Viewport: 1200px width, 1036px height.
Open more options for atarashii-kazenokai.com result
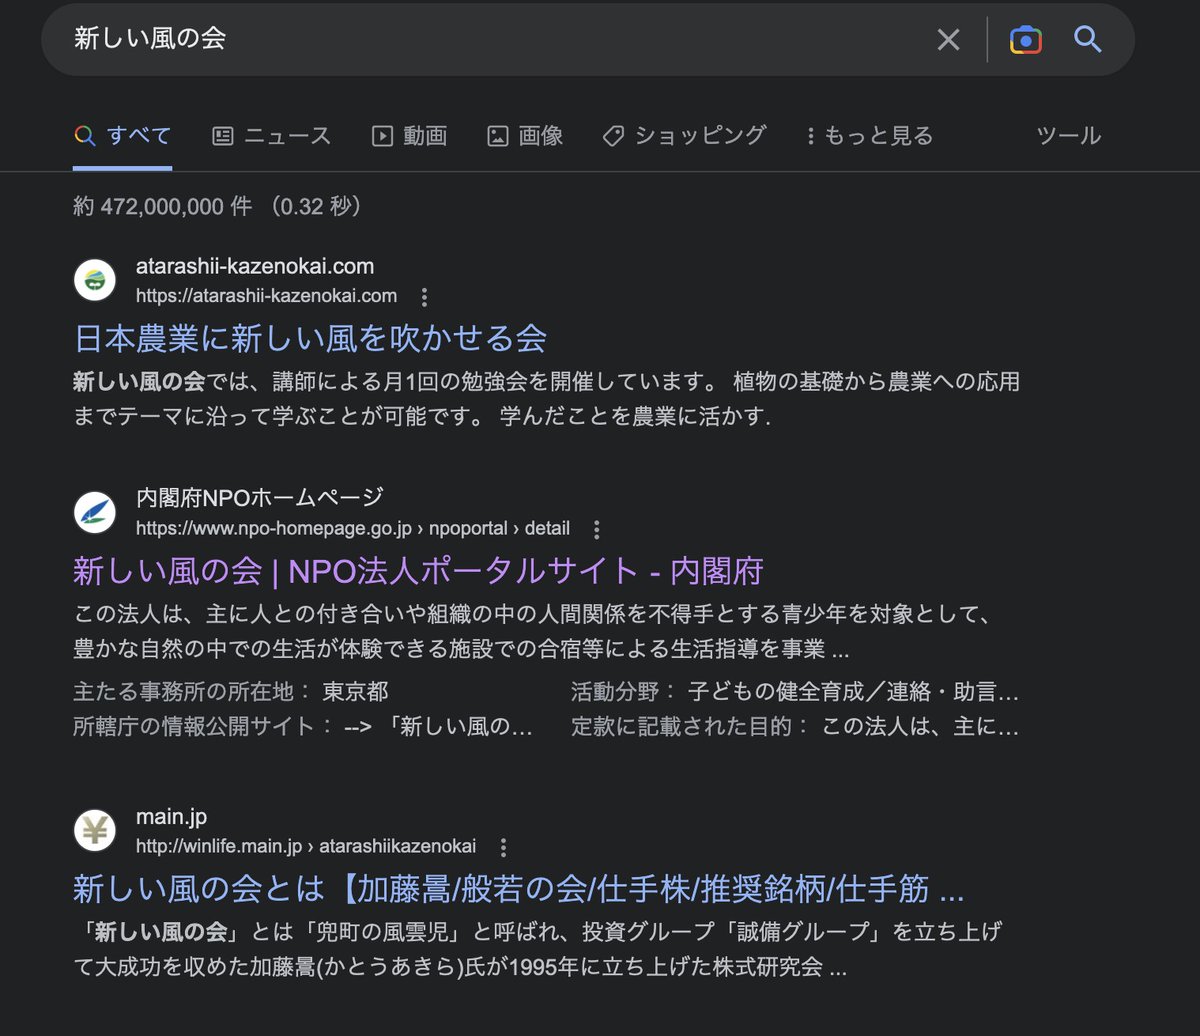(x=424, y=297)
